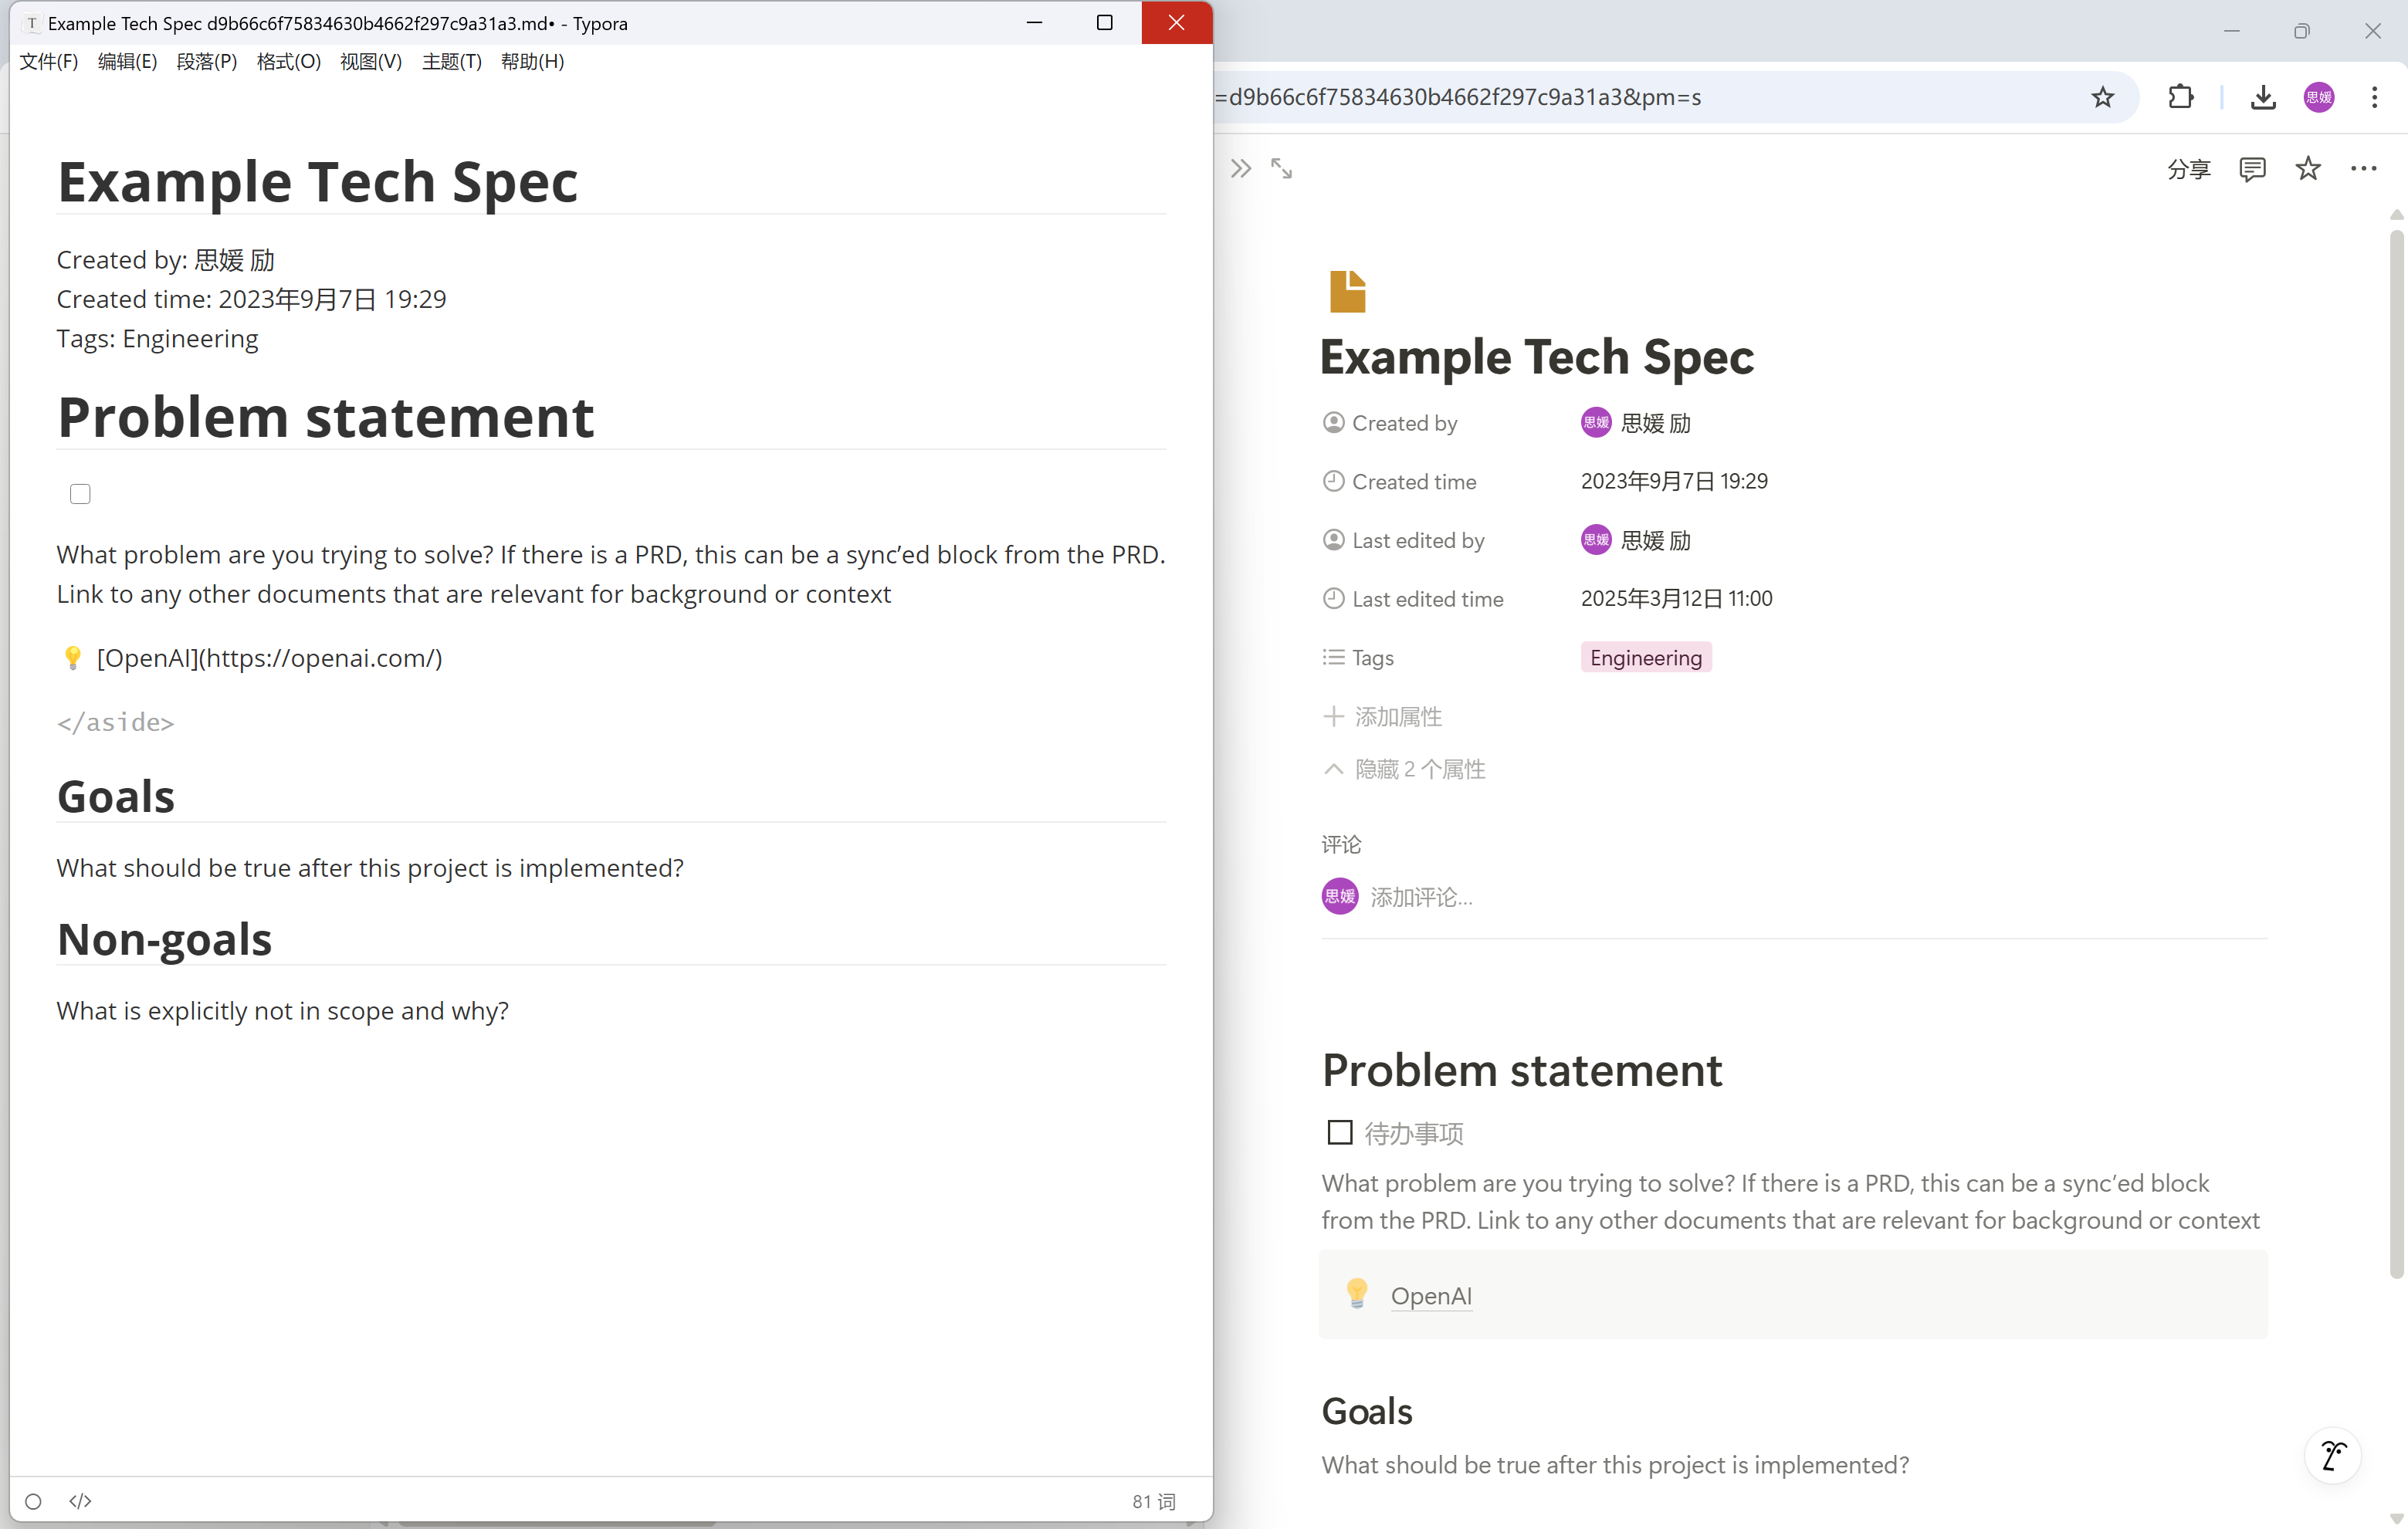The image size is (2408, 1529).
Task: Open the 格式(O) menu
Action: [x=288, y=62]
